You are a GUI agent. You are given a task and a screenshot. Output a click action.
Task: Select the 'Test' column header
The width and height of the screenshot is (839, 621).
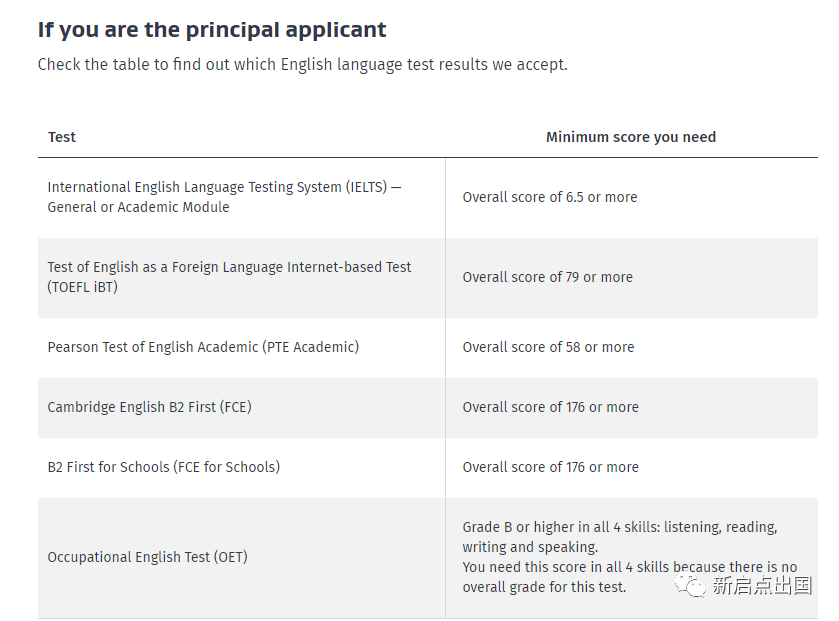pos(62,137)
